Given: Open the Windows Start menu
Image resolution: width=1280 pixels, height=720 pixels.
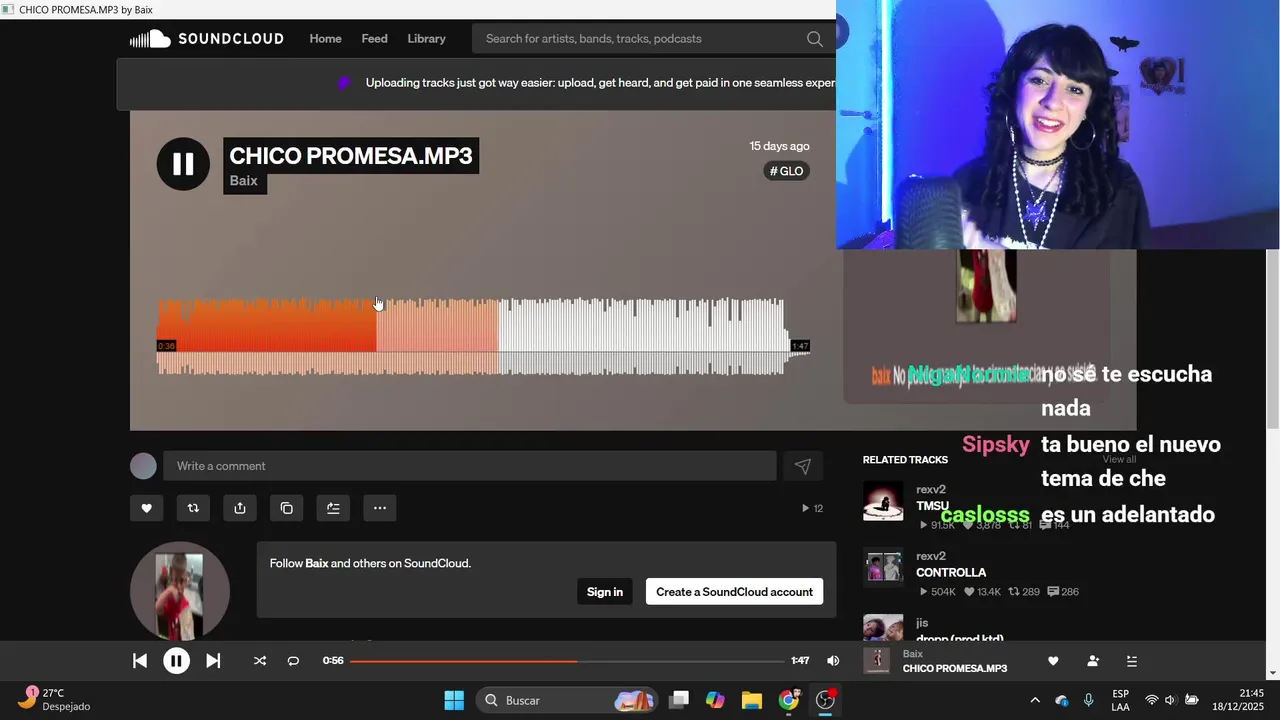Looking at the screenshot, I should tap(454, 700).
